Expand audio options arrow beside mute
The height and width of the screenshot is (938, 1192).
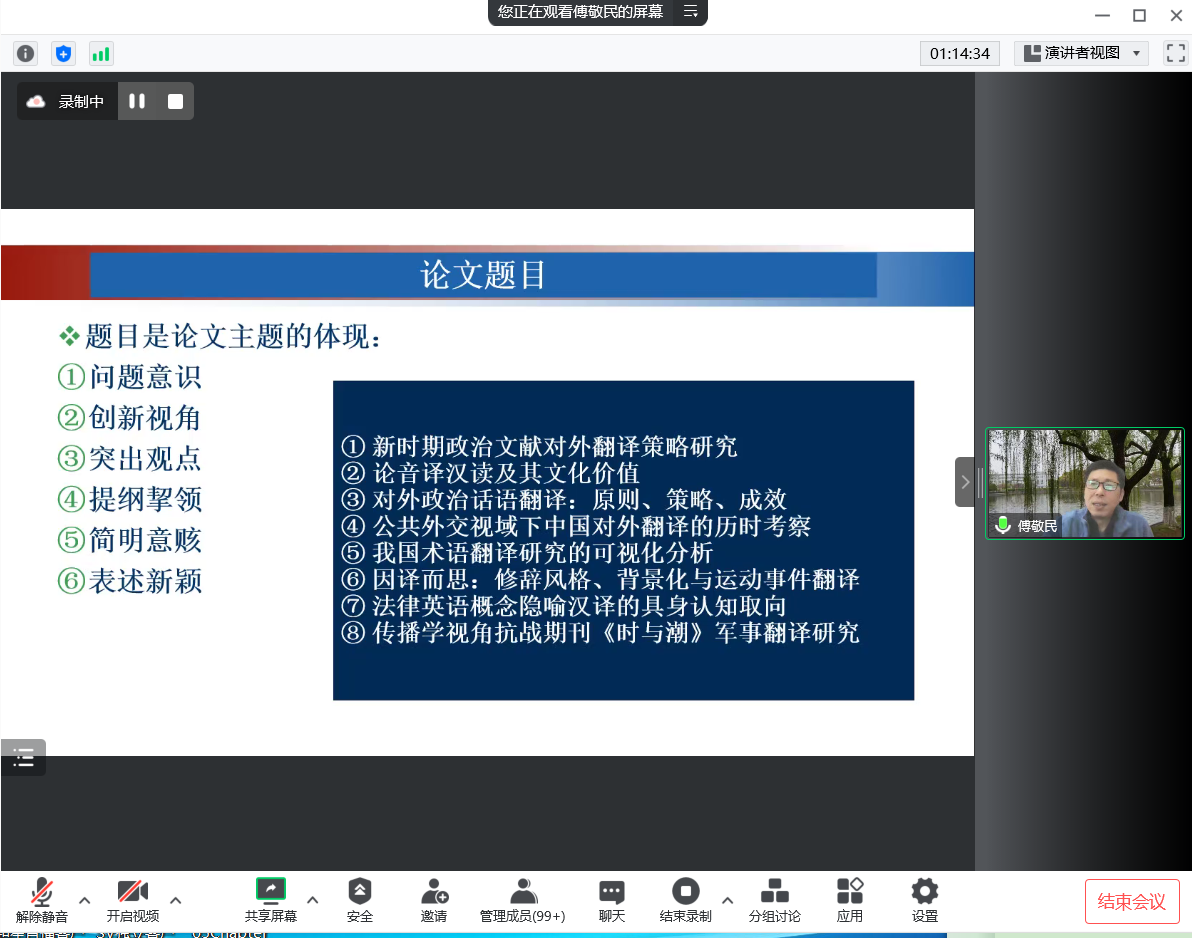click(x=84, y=899)
